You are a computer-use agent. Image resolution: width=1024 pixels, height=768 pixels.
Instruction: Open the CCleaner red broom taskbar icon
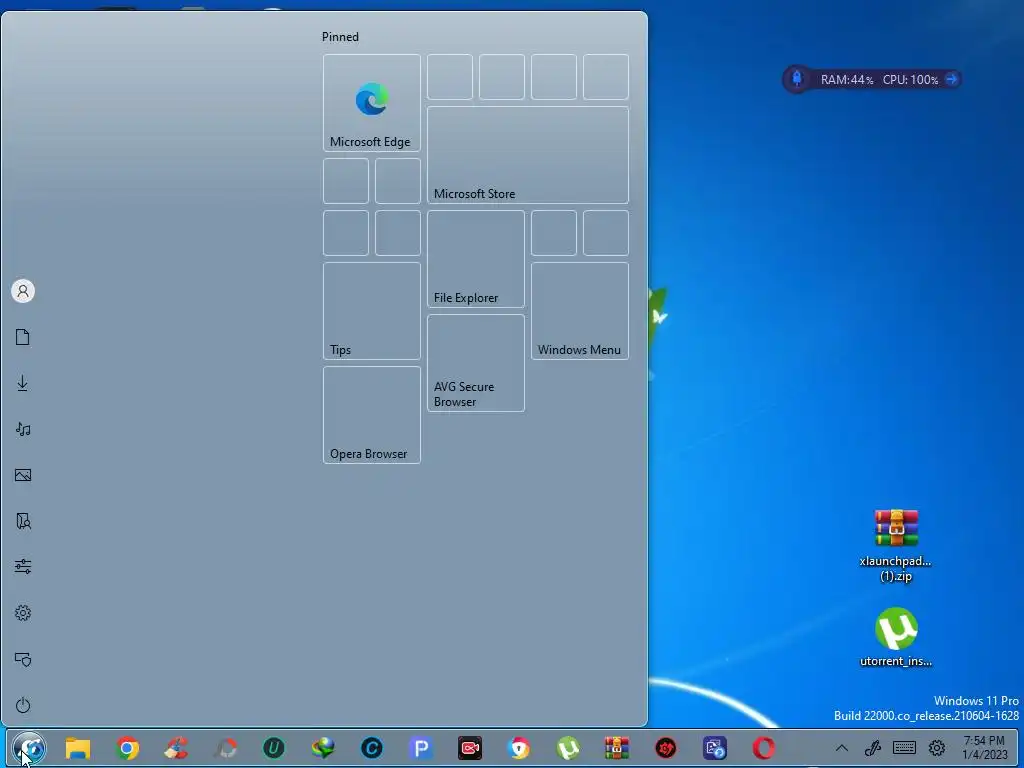pos(176,748)
